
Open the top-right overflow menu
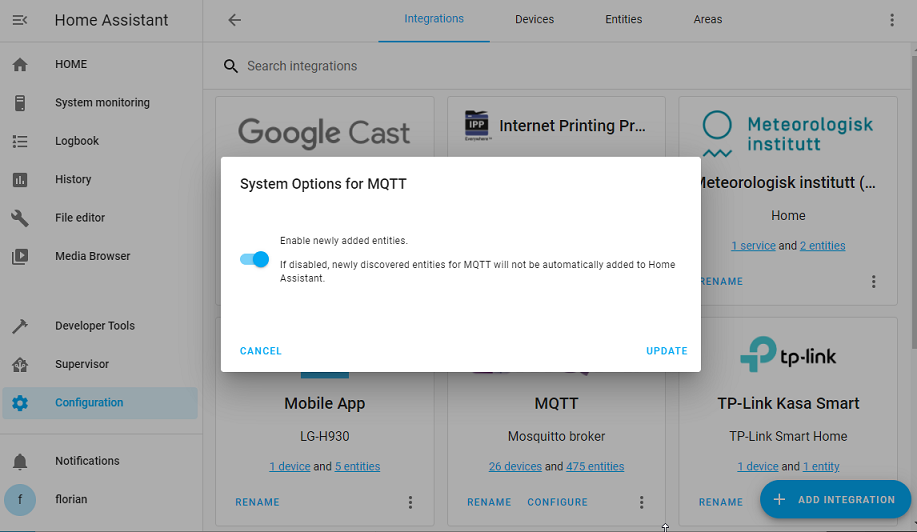[892, 20]
